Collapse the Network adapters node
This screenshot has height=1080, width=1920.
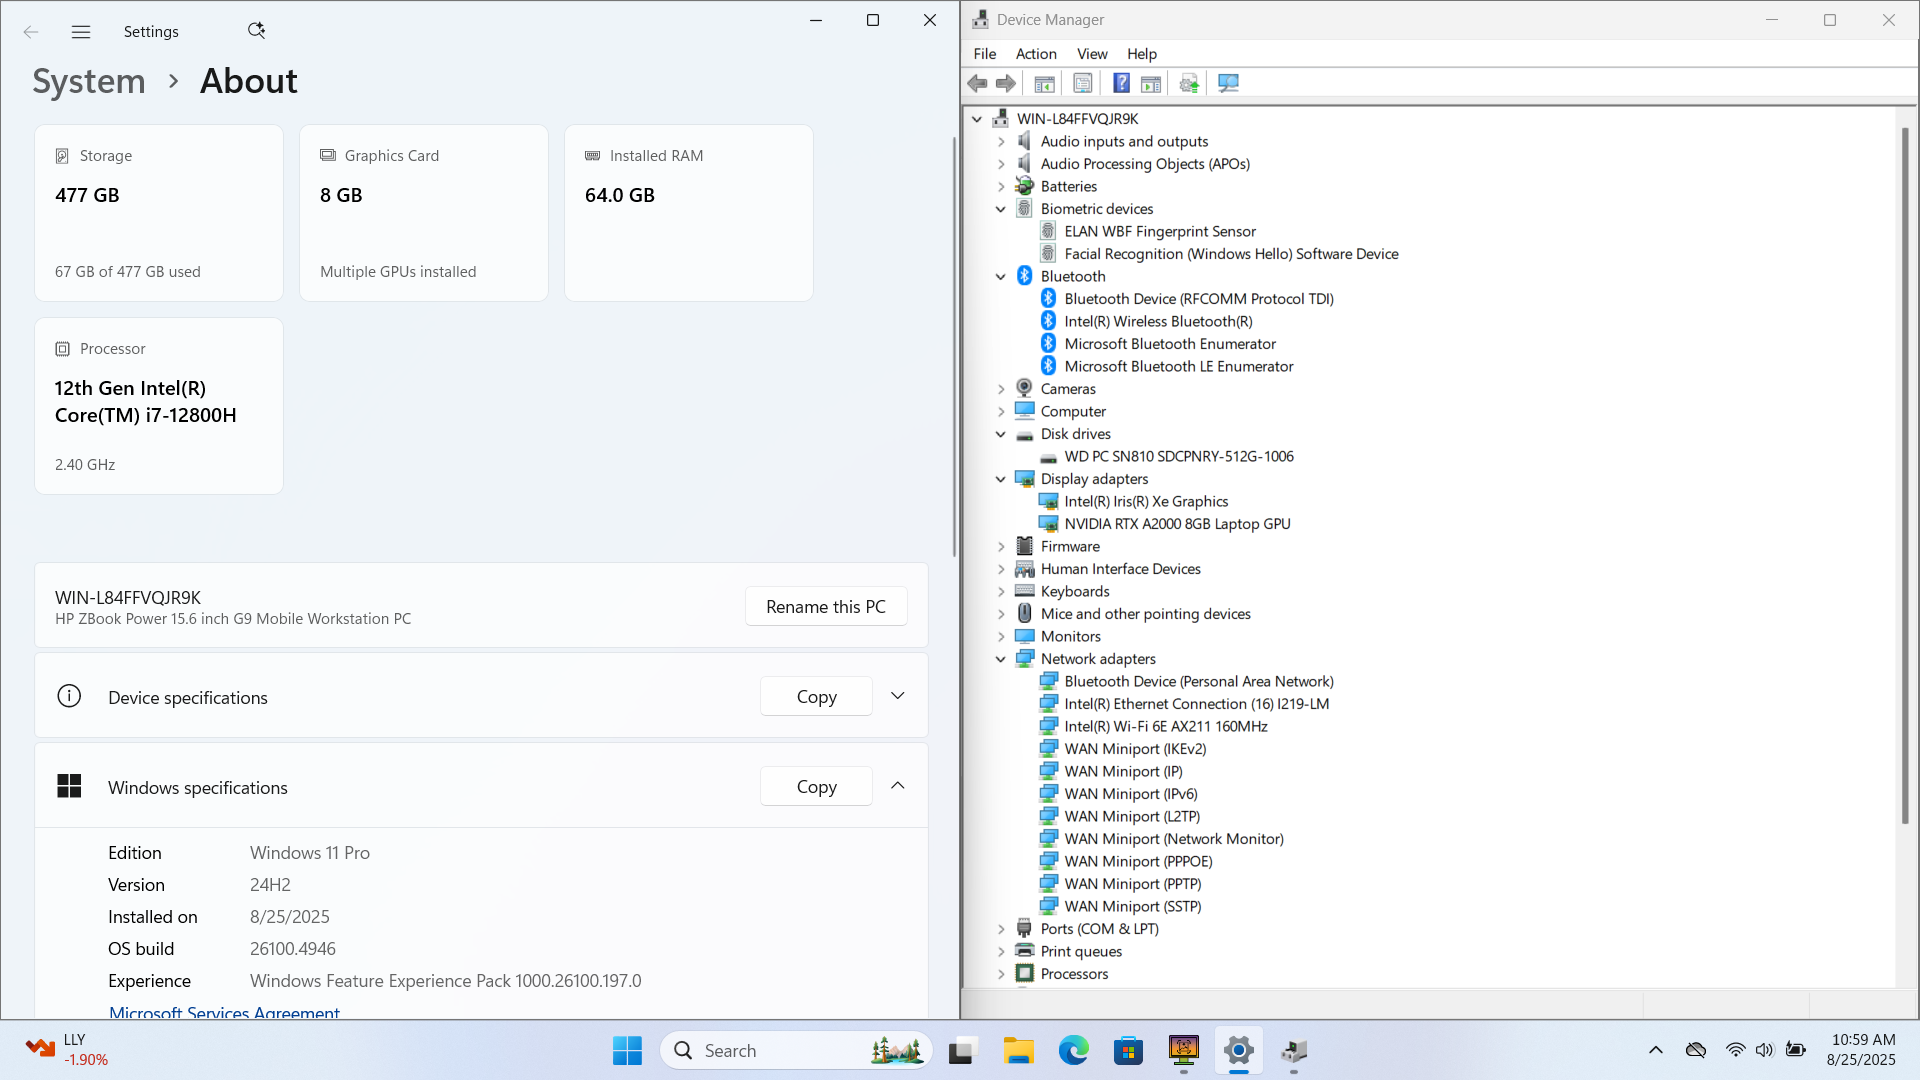pos(1001,659)
